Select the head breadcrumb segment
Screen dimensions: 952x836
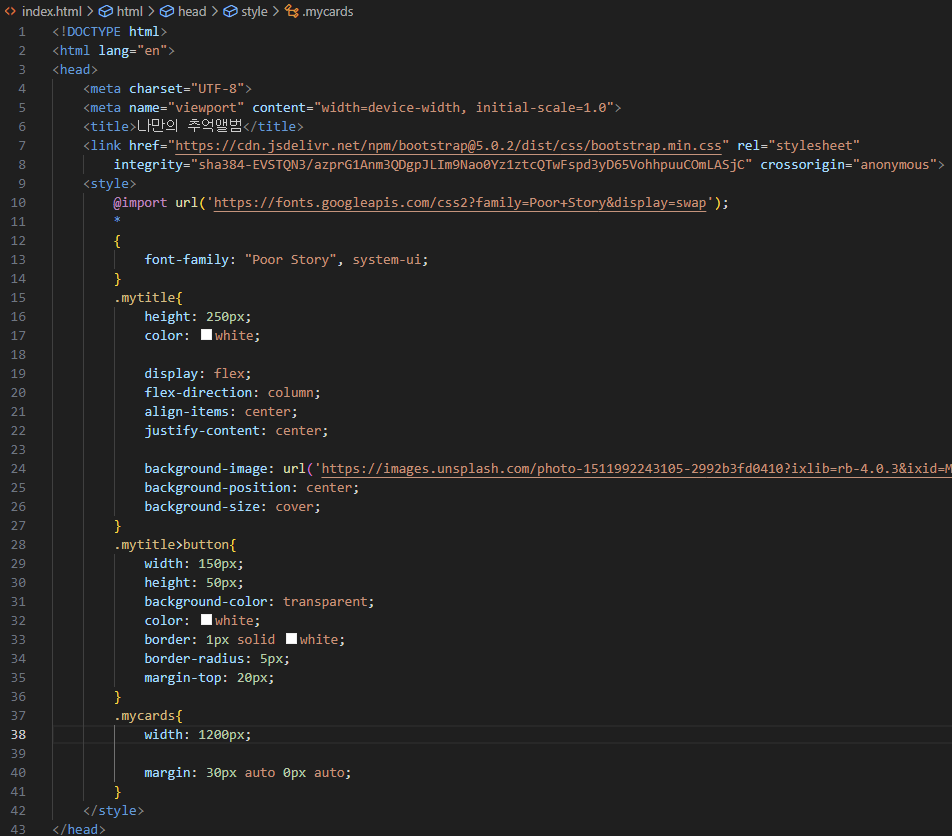coord(192,12)
